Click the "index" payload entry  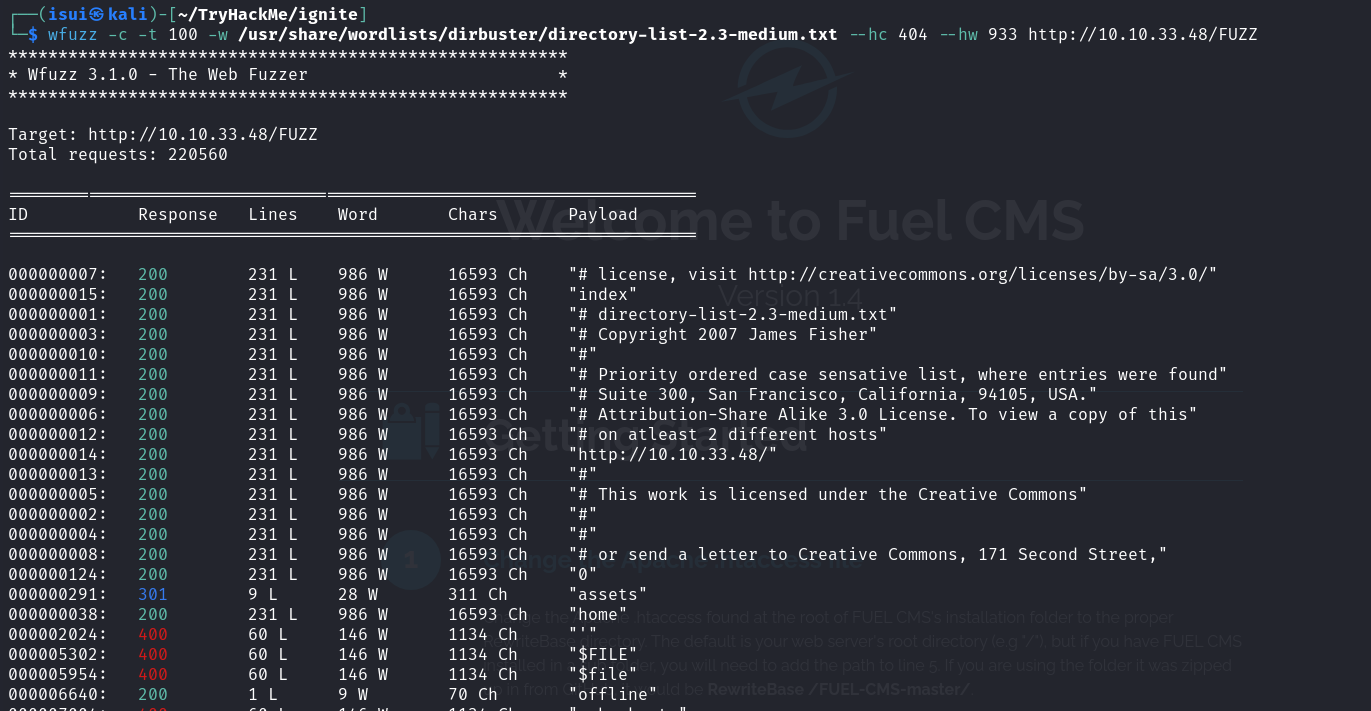coord(602,294)
